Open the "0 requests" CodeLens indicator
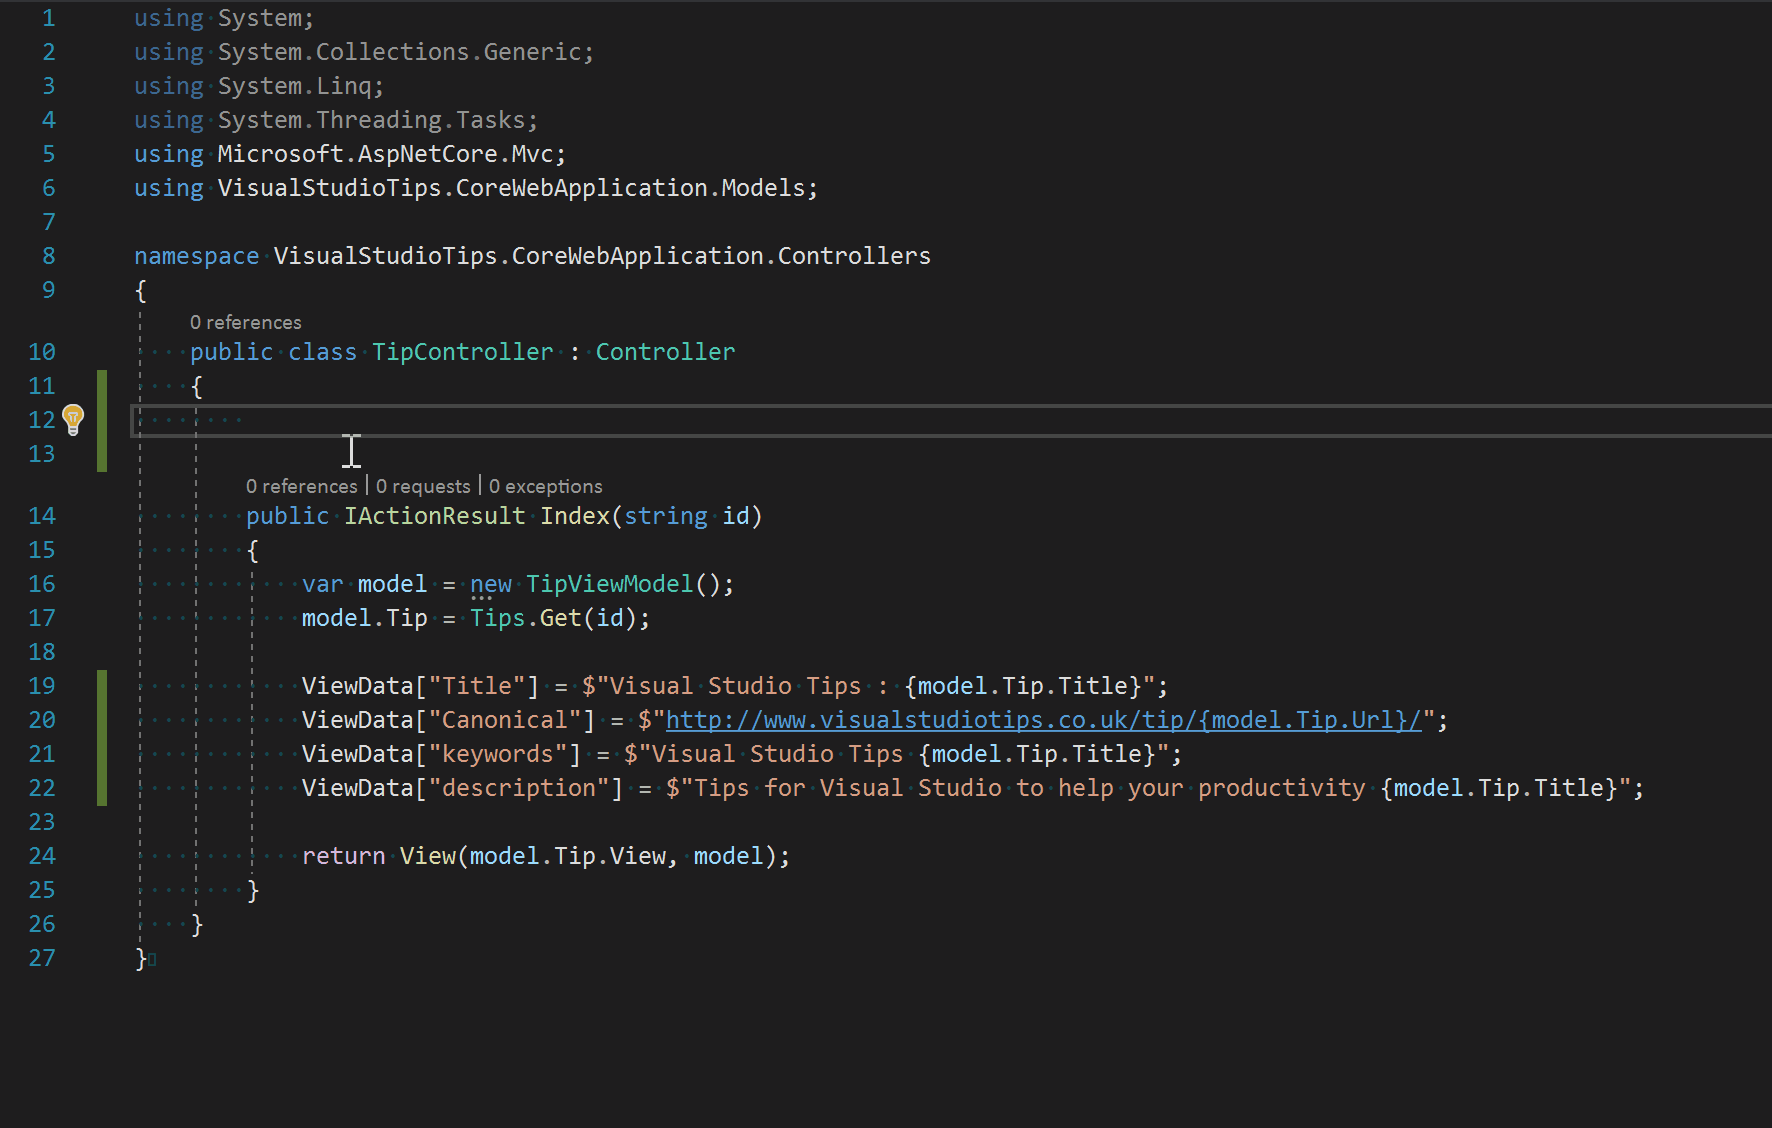This screenshot has width=1772, height=1128. pyautogui.click(x=423, y=486)
